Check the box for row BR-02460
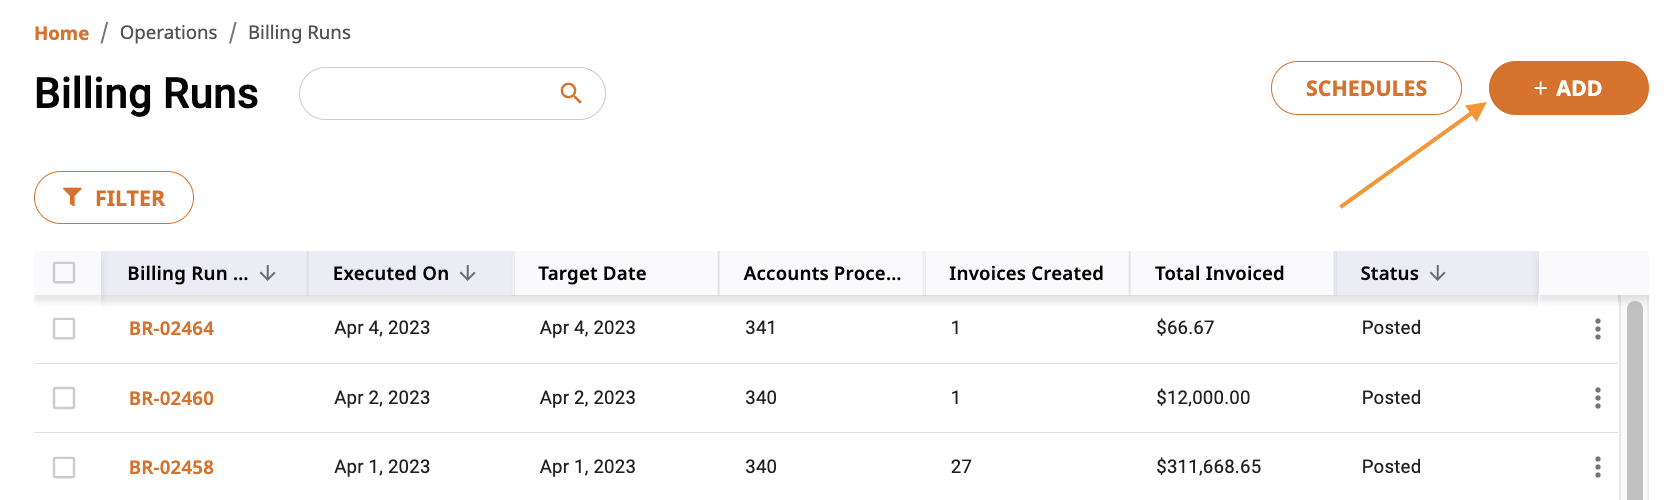Screen dimensions: 1666x500 pyautogui.click(x=64, y=398)
